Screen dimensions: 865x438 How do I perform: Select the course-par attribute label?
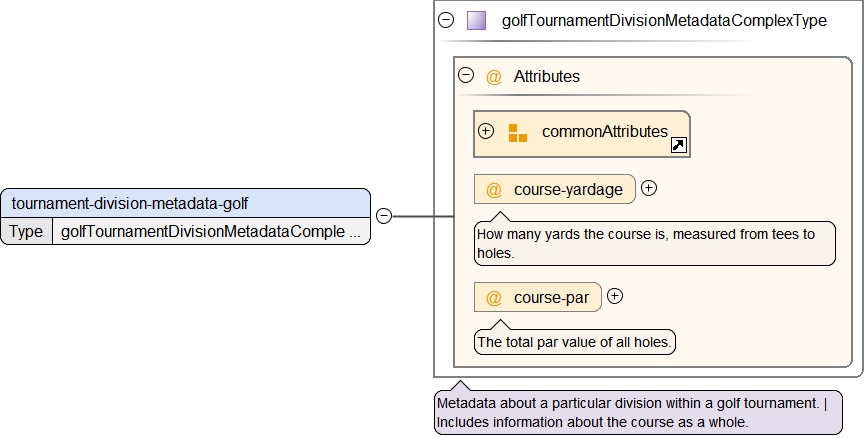(x=551, y=297)
